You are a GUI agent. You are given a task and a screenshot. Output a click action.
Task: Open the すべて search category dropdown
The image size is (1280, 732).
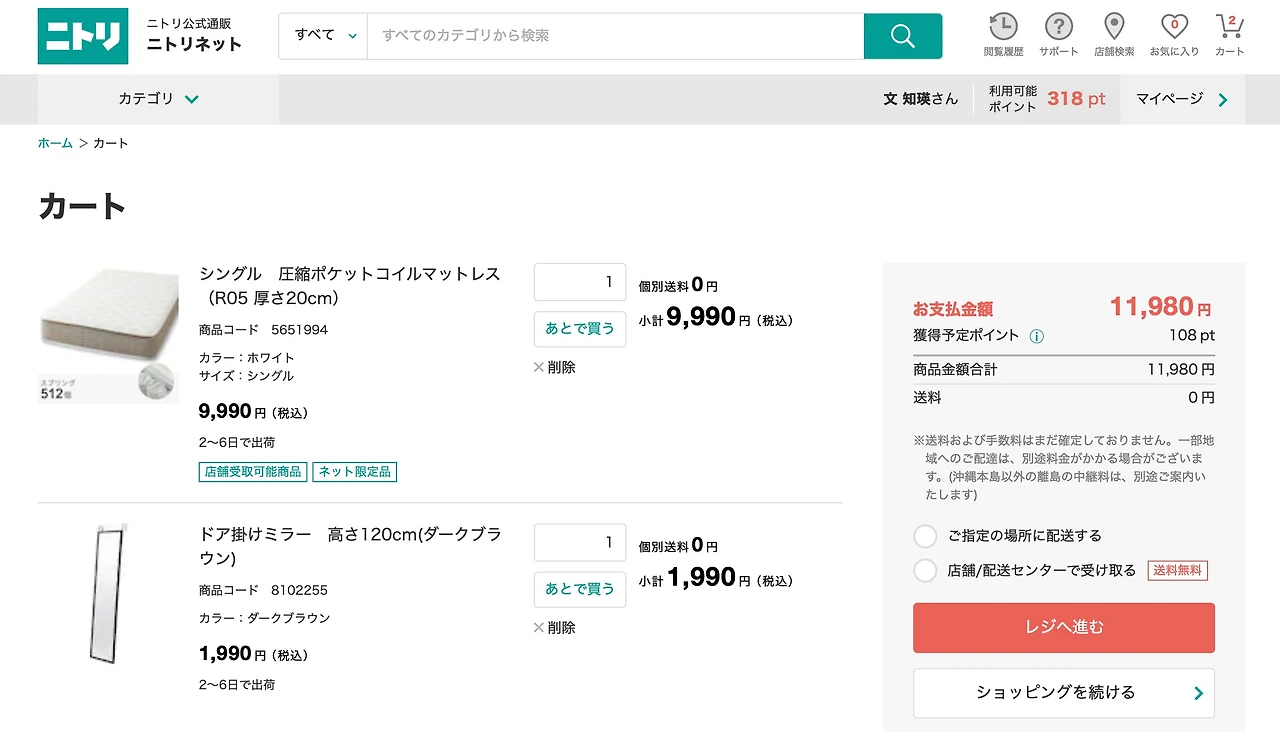point(324,36)
